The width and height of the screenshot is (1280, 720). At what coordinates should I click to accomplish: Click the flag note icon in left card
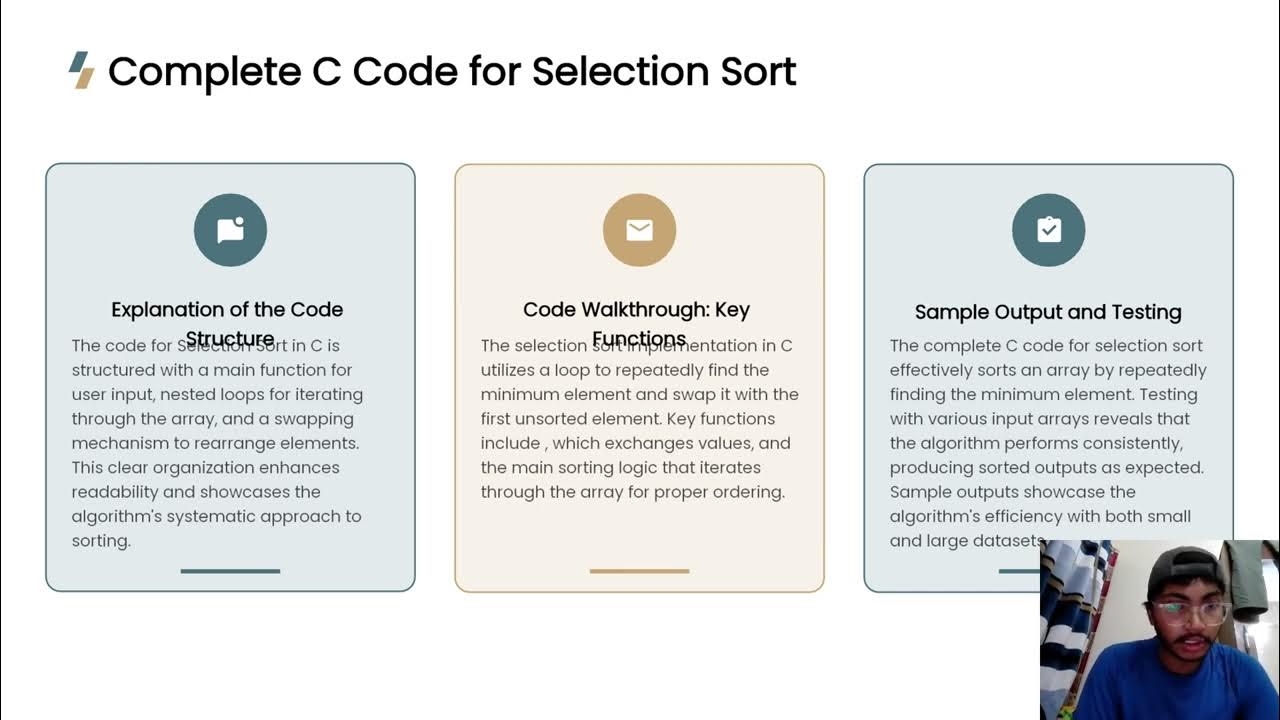(x=230, y=230)
